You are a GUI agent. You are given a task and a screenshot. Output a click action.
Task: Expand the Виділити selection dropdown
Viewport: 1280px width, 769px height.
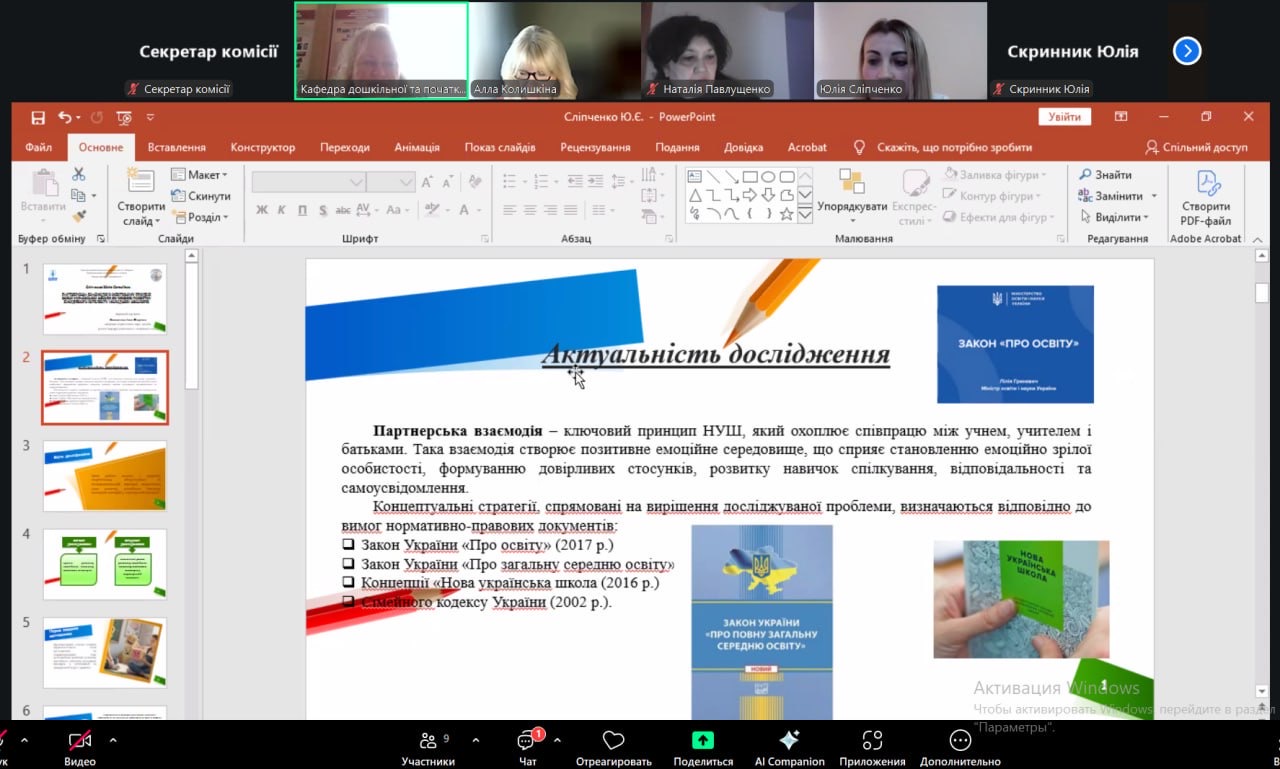[1116, 217]
